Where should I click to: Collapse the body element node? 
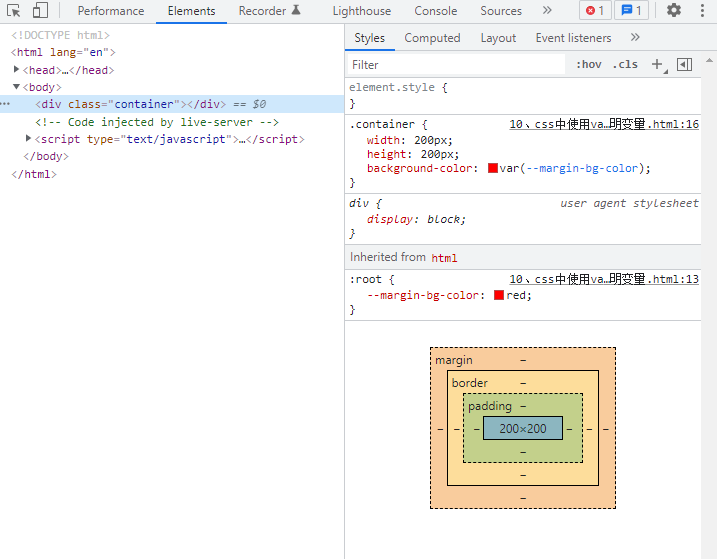[x=16, y=86]
